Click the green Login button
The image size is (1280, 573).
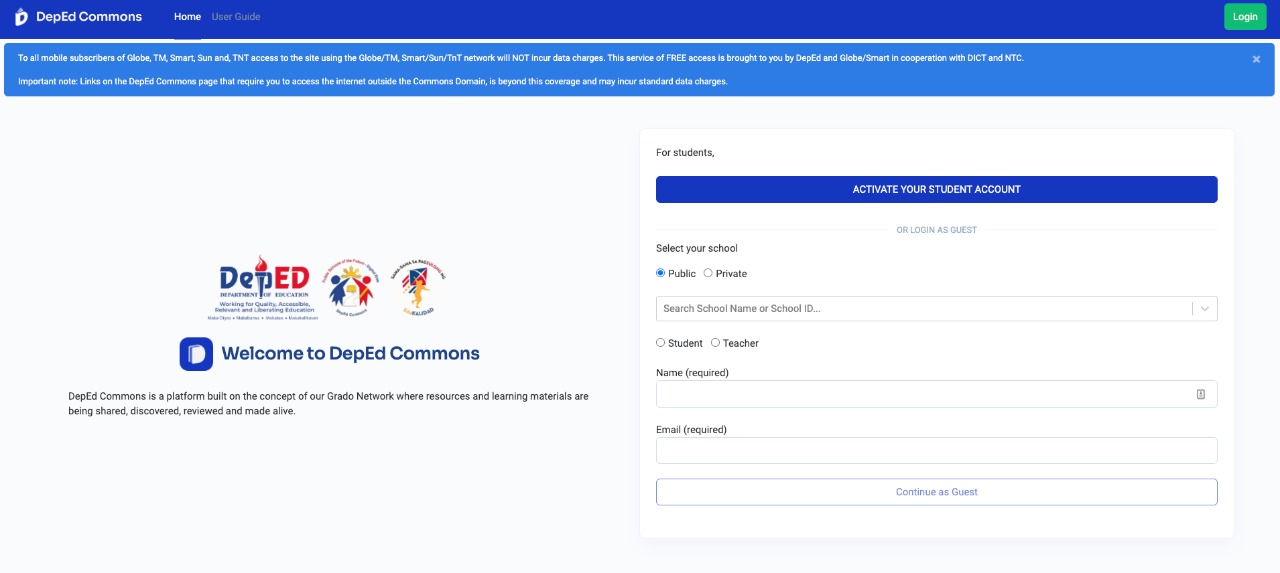(1245, 17)
